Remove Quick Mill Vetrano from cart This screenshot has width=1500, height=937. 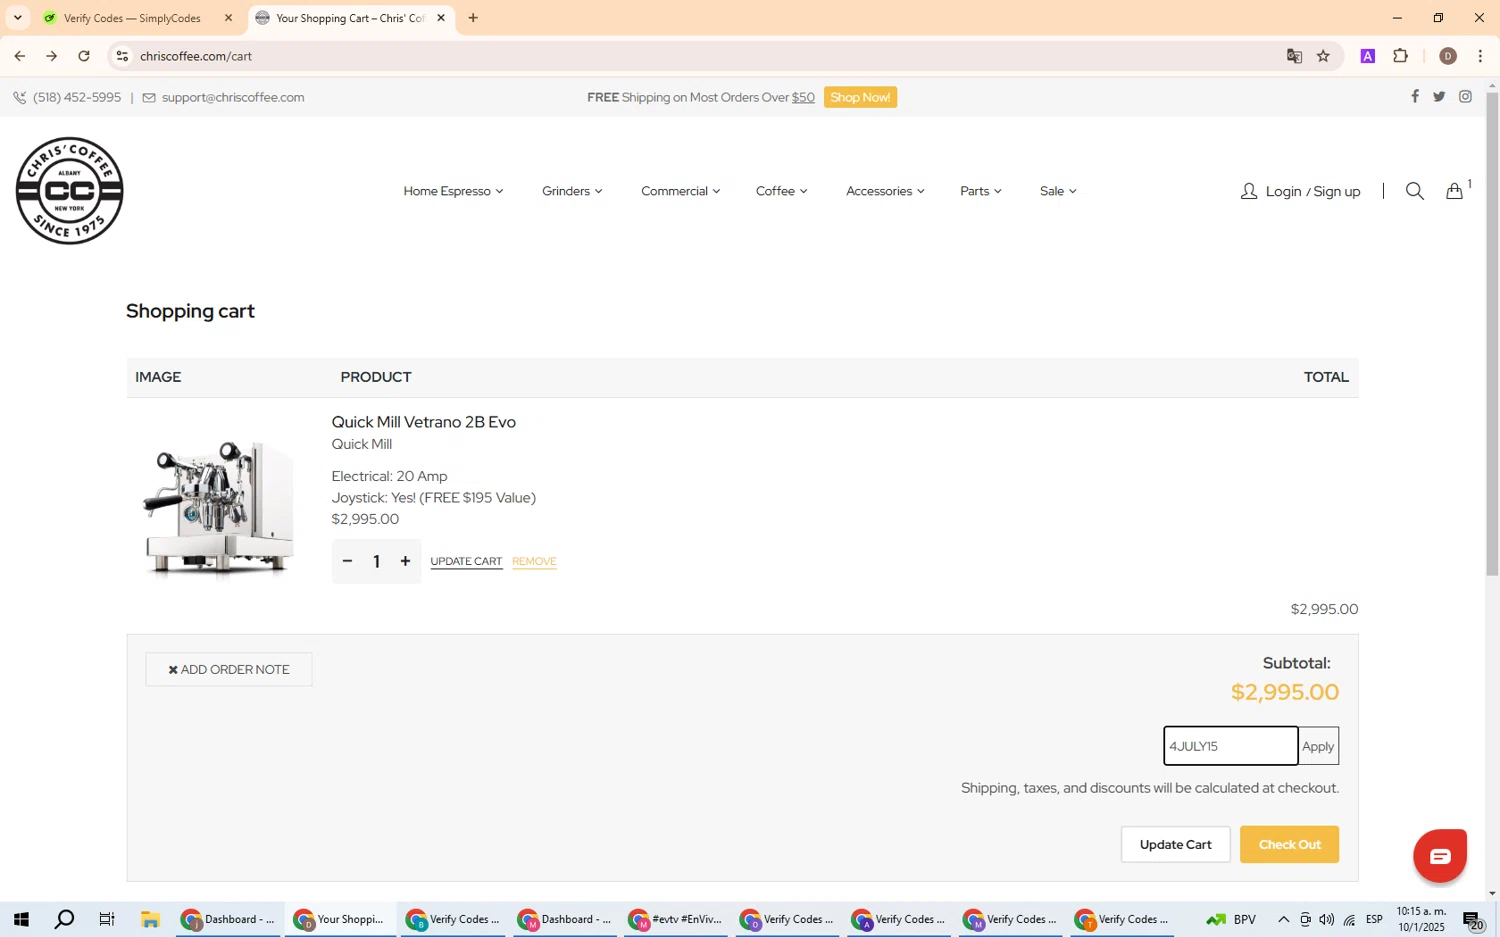click(x=534, y=561)
